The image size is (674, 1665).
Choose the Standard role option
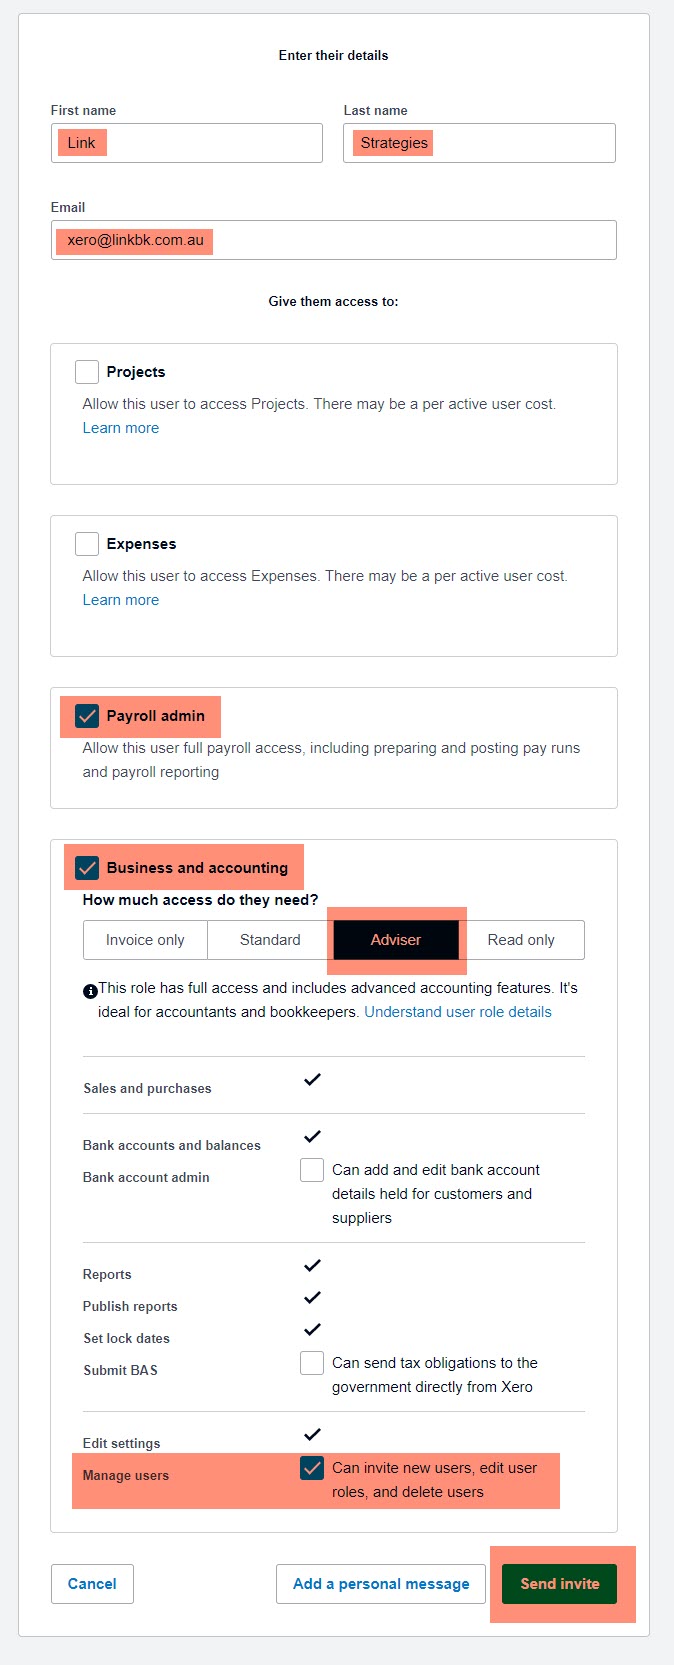tap(270, 940)
